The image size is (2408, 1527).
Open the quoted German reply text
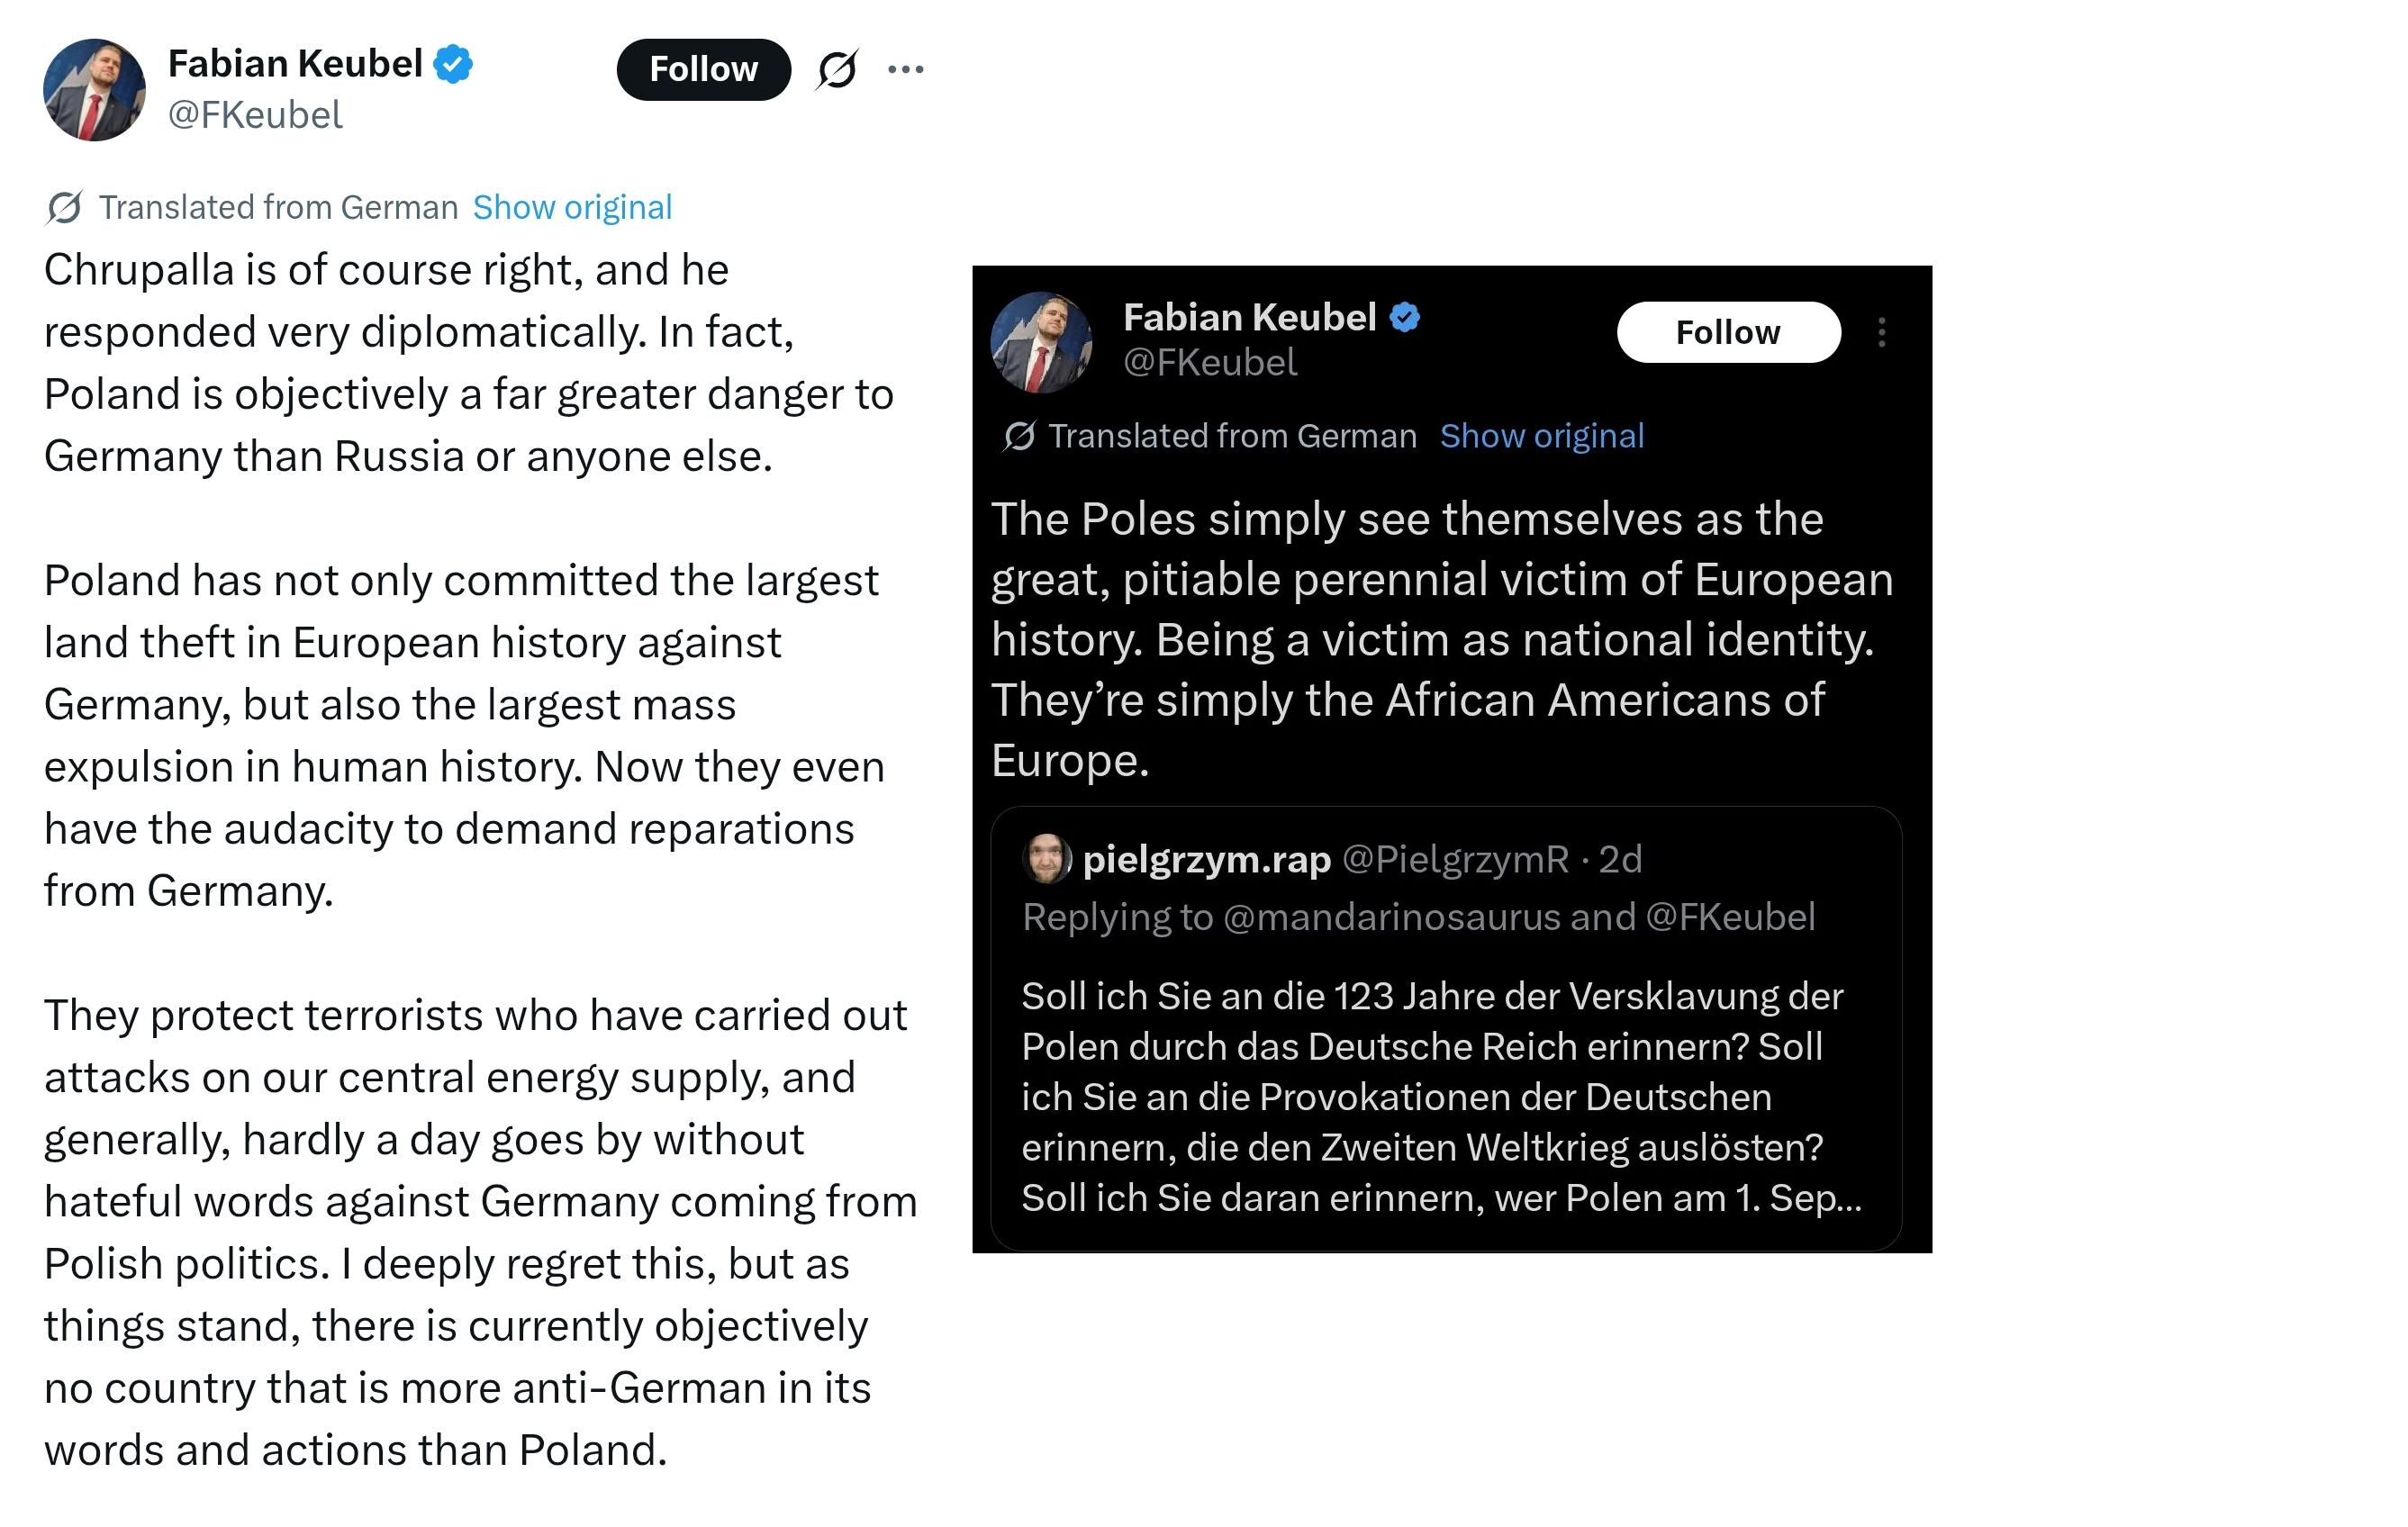click(x=1440, y=1097)
